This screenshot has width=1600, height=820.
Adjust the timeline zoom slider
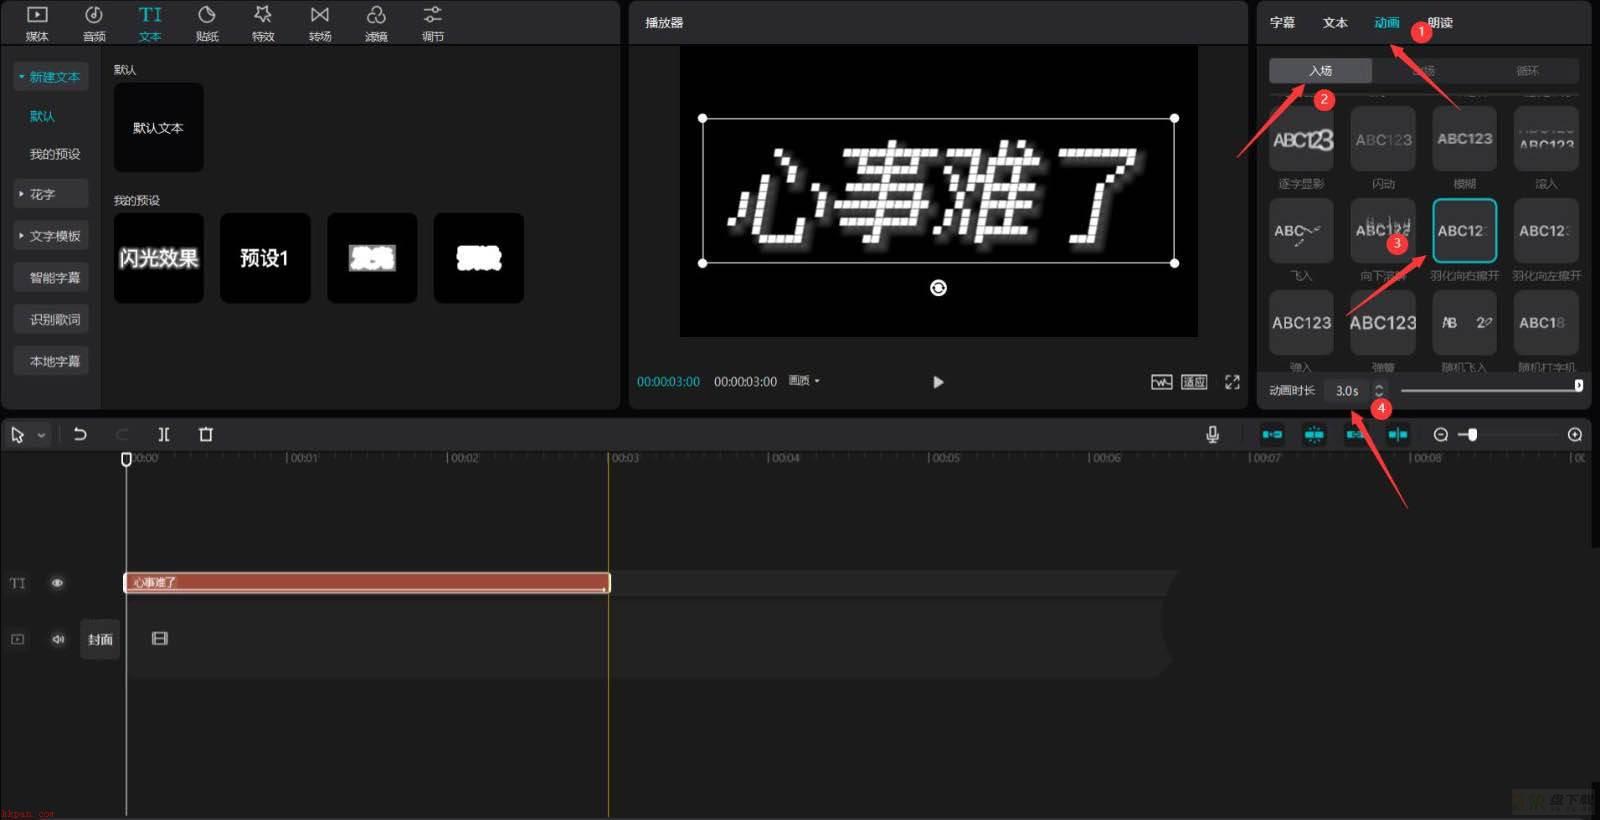[x=1472, y=434]
